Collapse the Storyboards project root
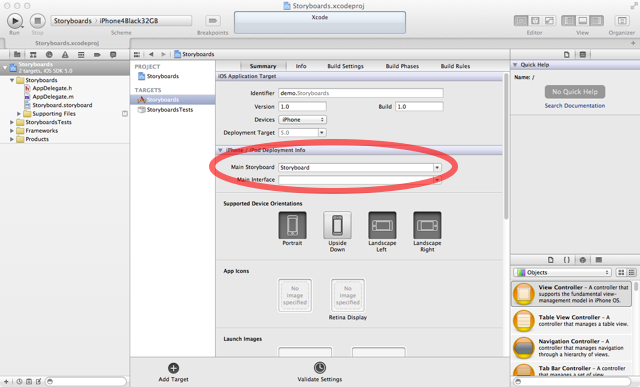The image size is (640, 387). click(4, 67)
